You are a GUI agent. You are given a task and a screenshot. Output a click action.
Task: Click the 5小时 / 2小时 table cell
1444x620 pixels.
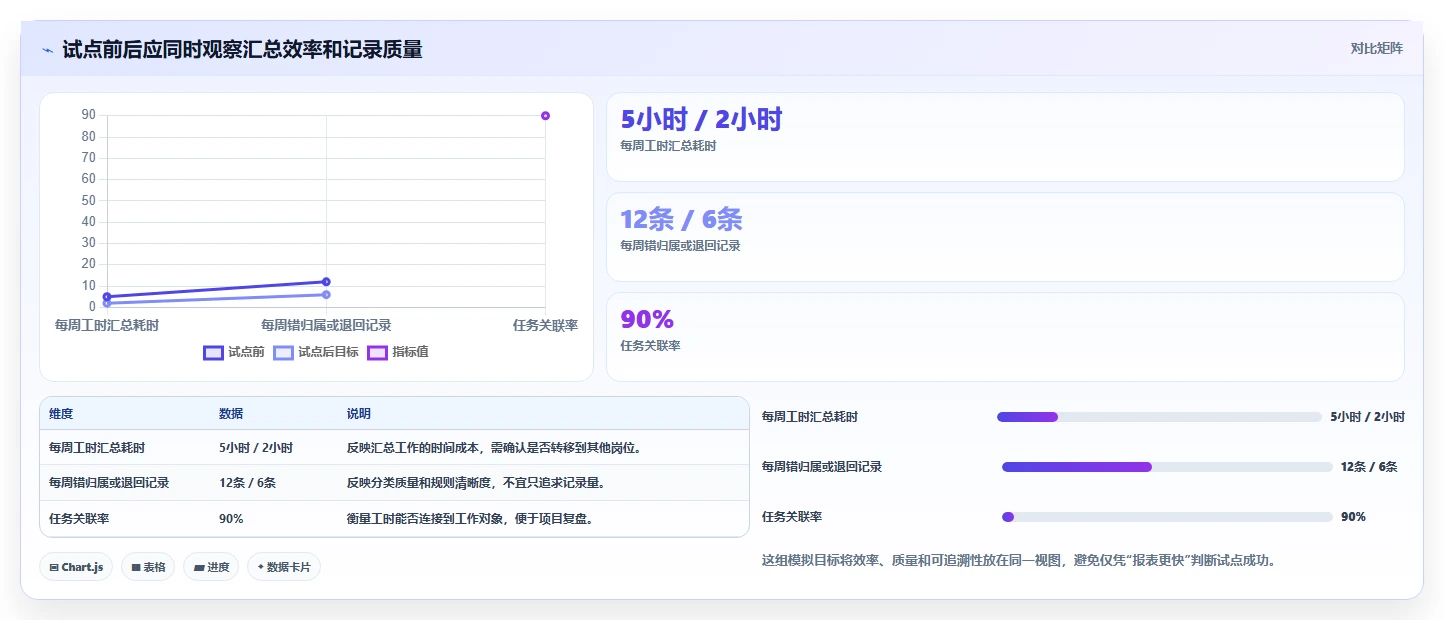click(256, 448)
